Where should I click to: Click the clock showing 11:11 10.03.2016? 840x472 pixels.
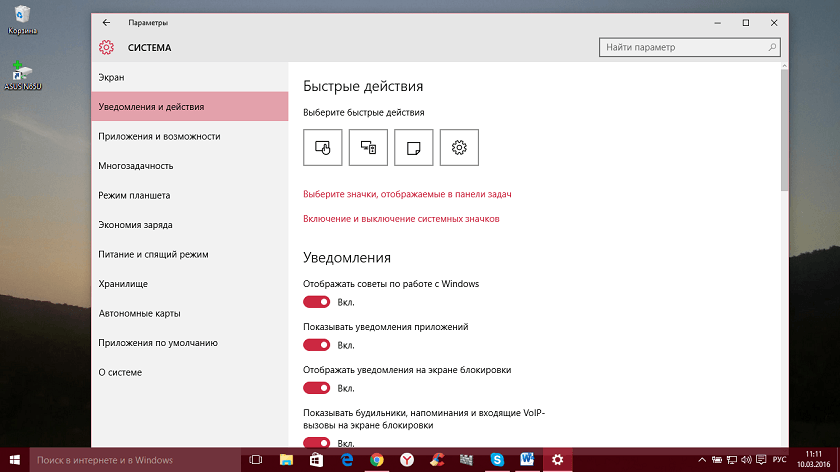813,460
